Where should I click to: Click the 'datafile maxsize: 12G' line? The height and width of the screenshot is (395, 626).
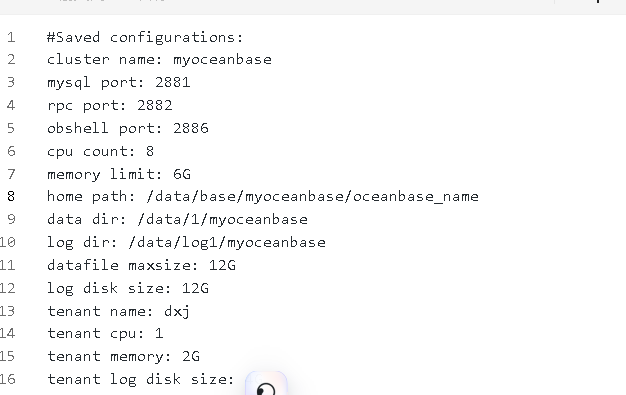click(141, 265)
